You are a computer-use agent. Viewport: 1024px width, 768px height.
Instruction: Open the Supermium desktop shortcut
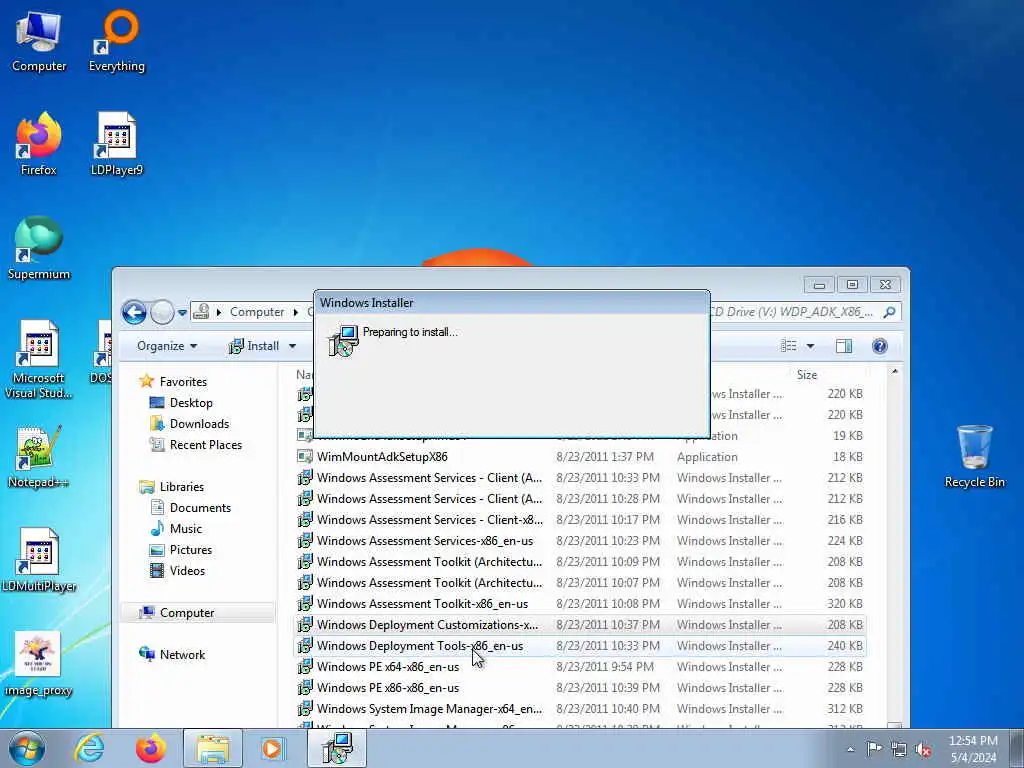pos(39,249)
